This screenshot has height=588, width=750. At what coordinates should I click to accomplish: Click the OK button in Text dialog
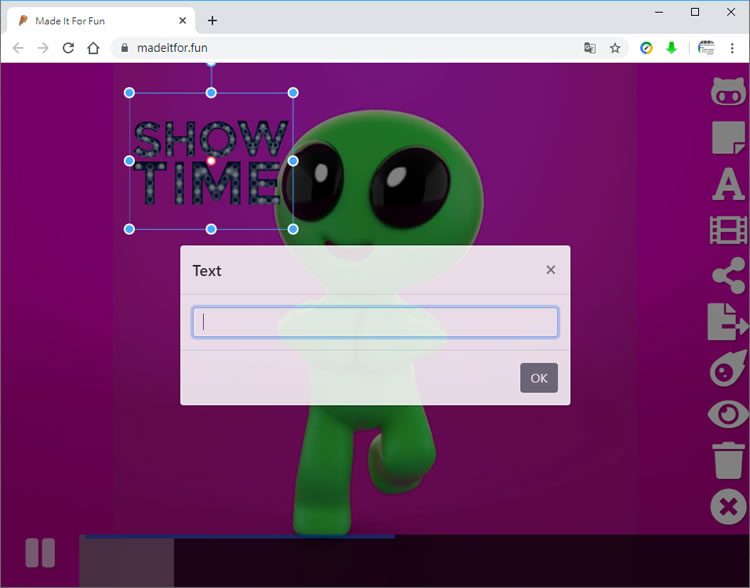pos(539,378)
